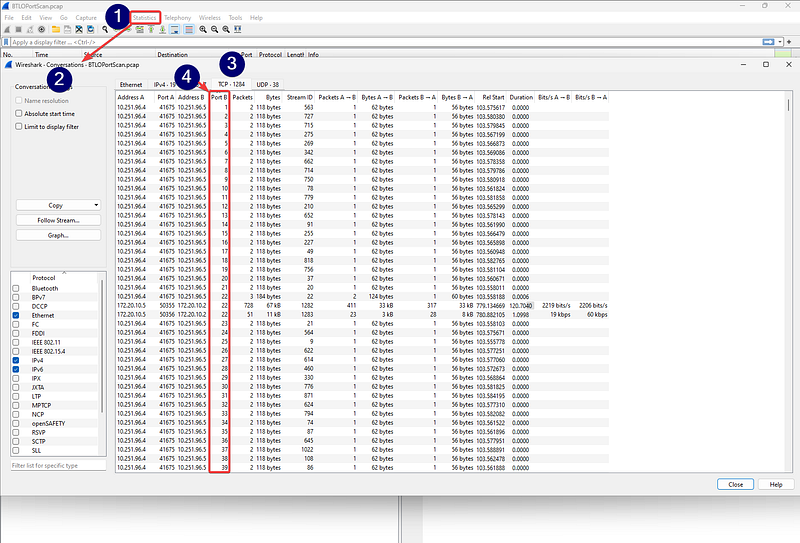Click the display filter bookmark icon

6,42
